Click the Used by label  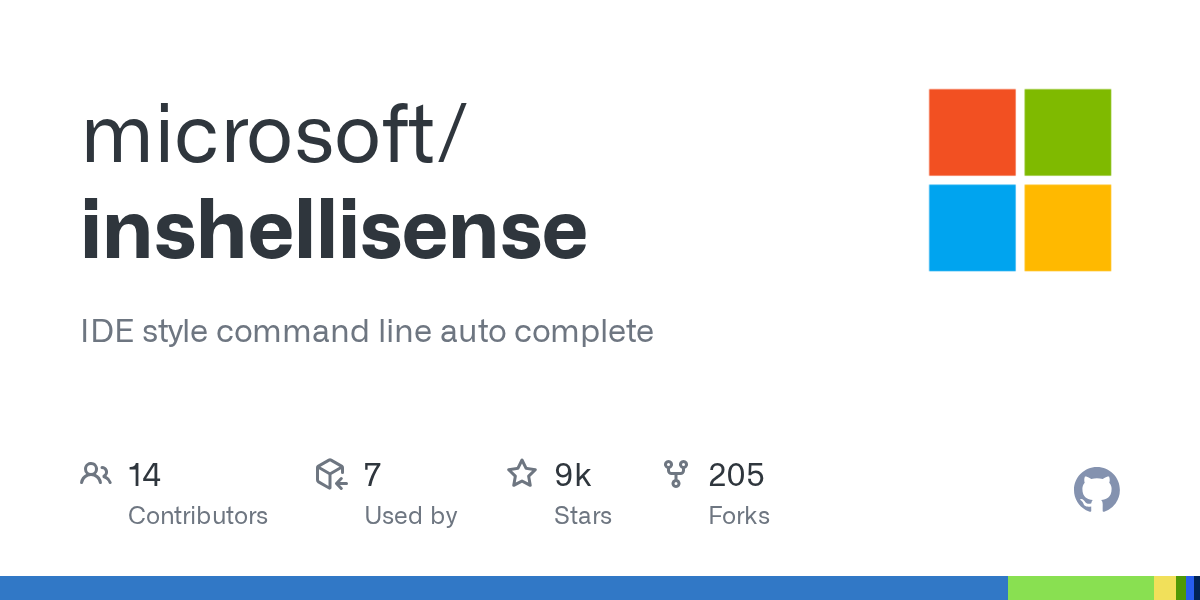[410, 516]
